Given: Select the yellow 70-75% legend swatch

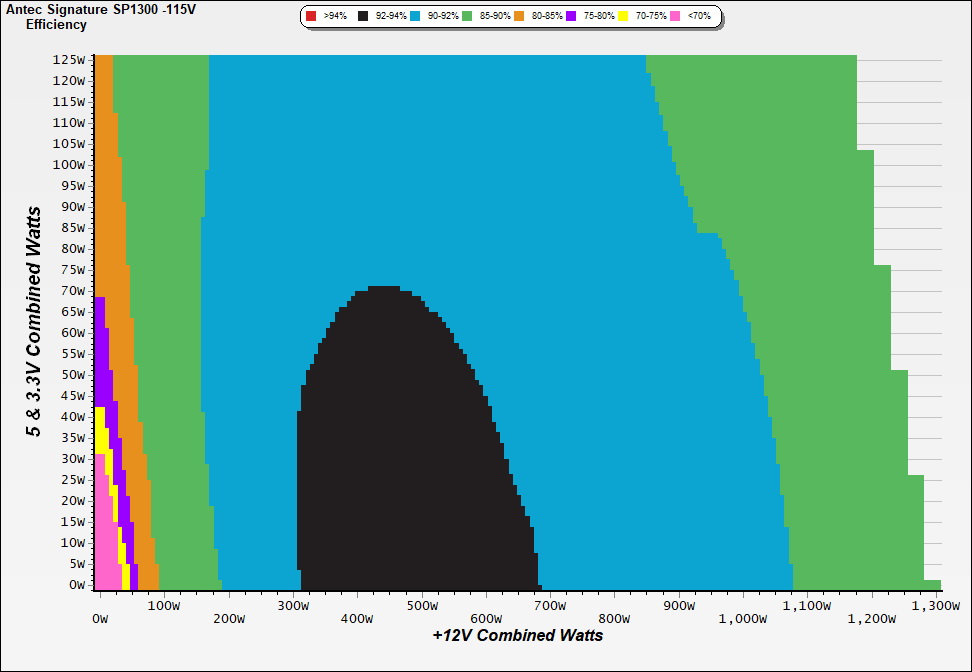Looking at the screenshot, I should coord(623,17).
